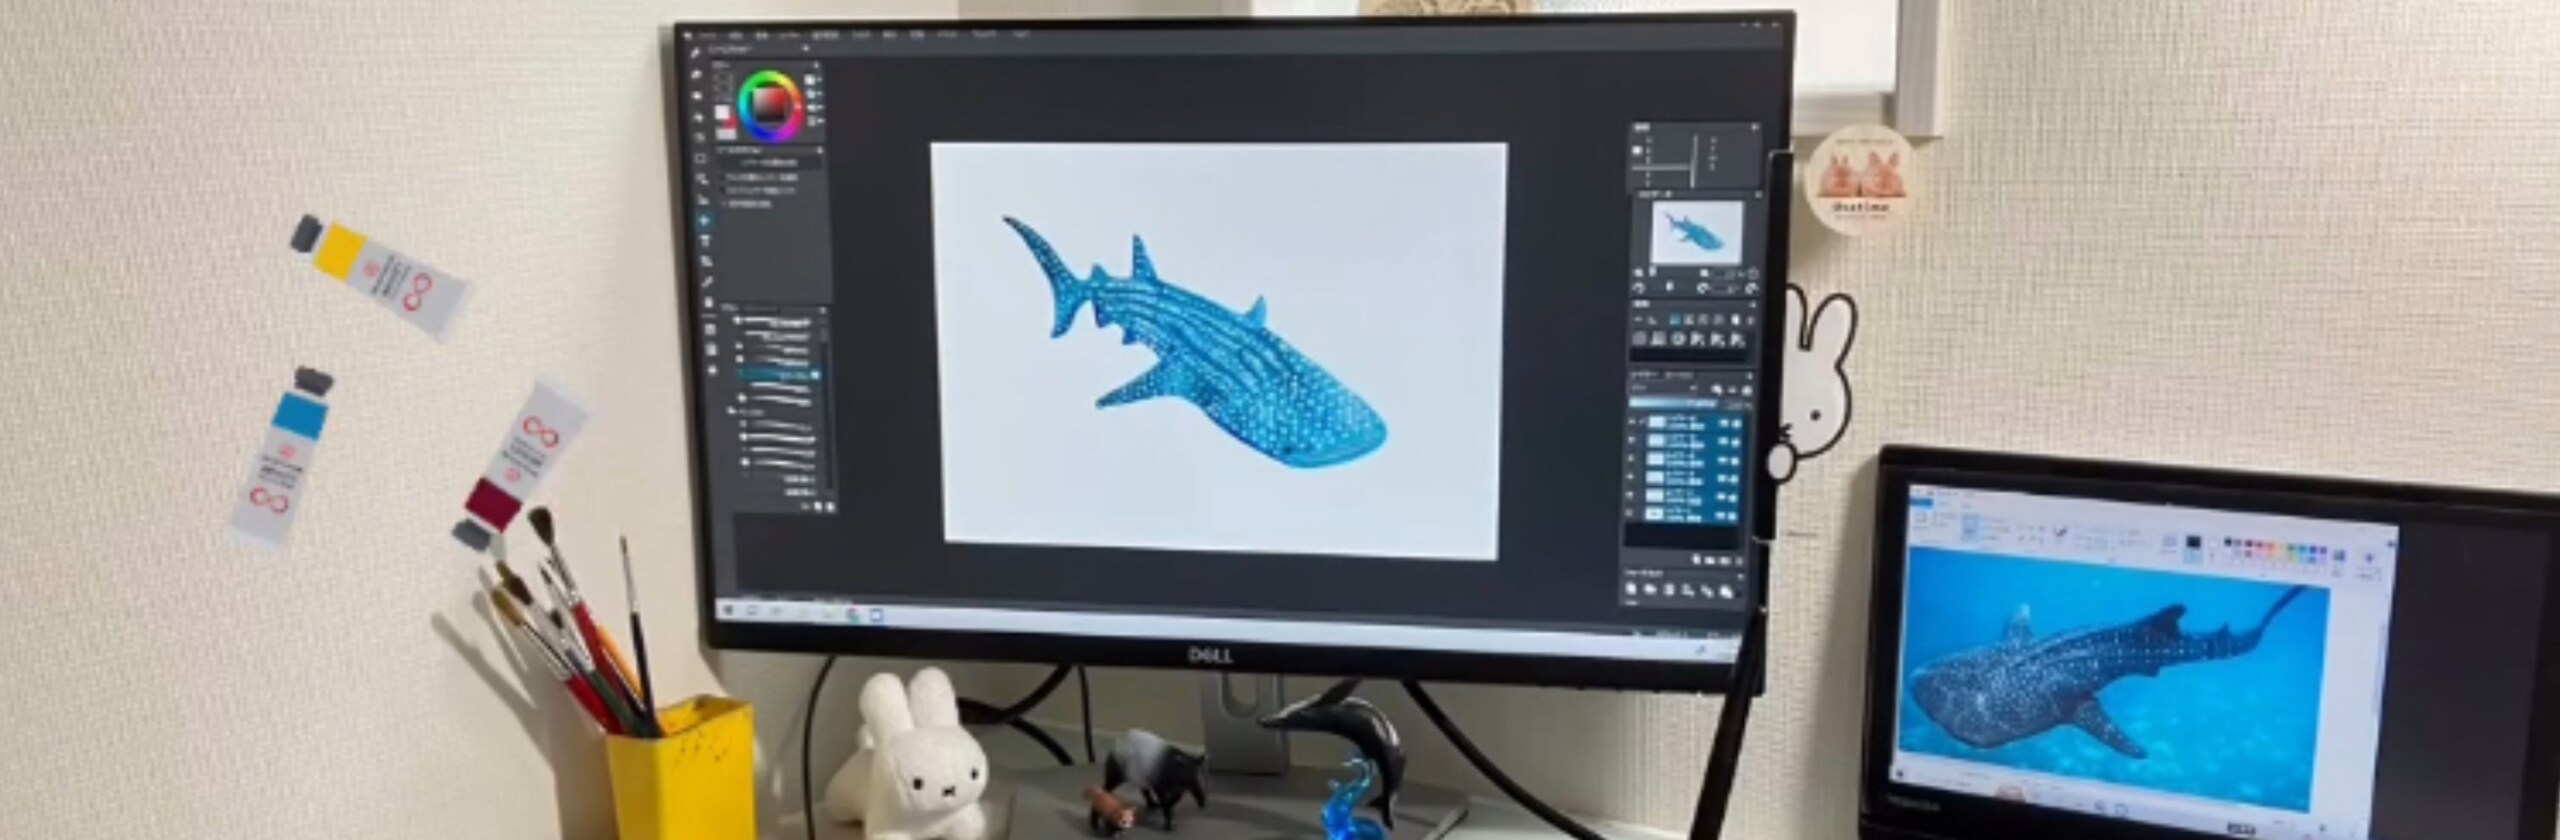Select the highlighted blue tool in the toolbox
This screenshot has width=2560, height=840.
click(x=704, y=220)
